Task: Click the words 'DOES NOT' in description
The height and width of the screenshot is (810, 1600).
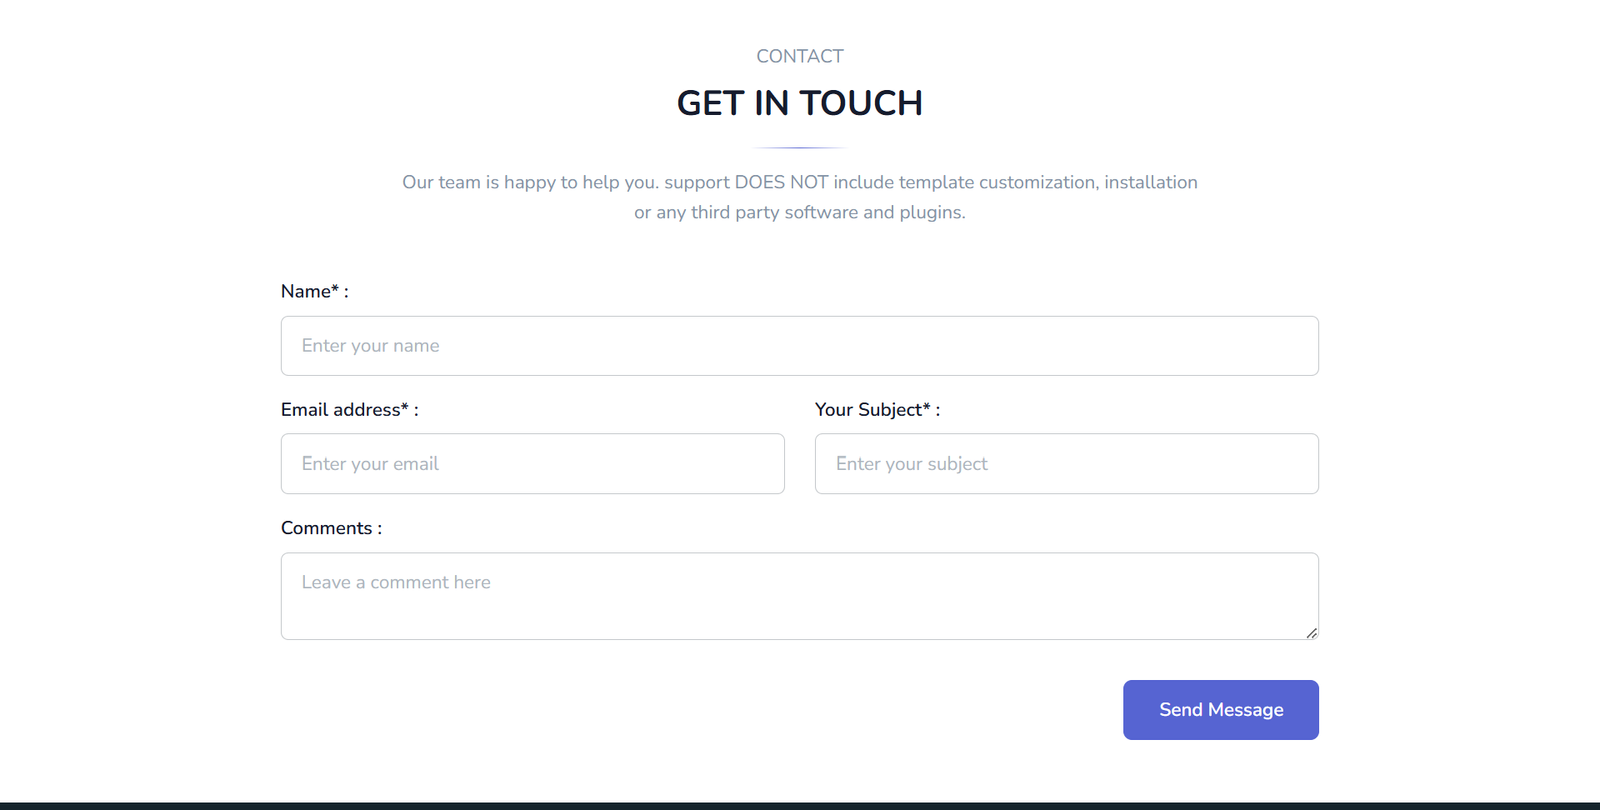Action: pos(782,182)
